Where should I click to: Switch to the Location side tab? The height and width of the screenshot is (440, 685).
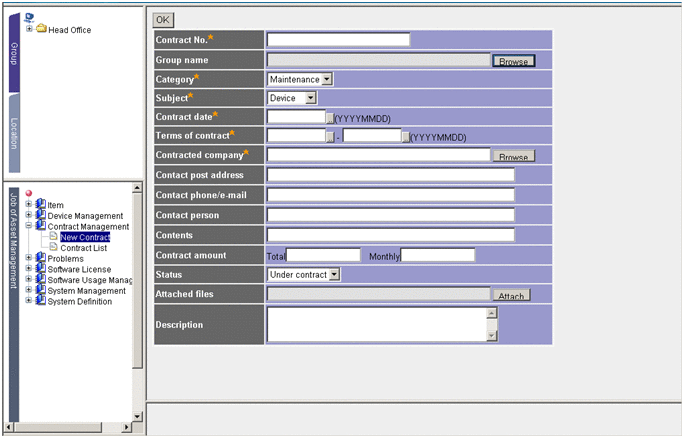point(14,135)
